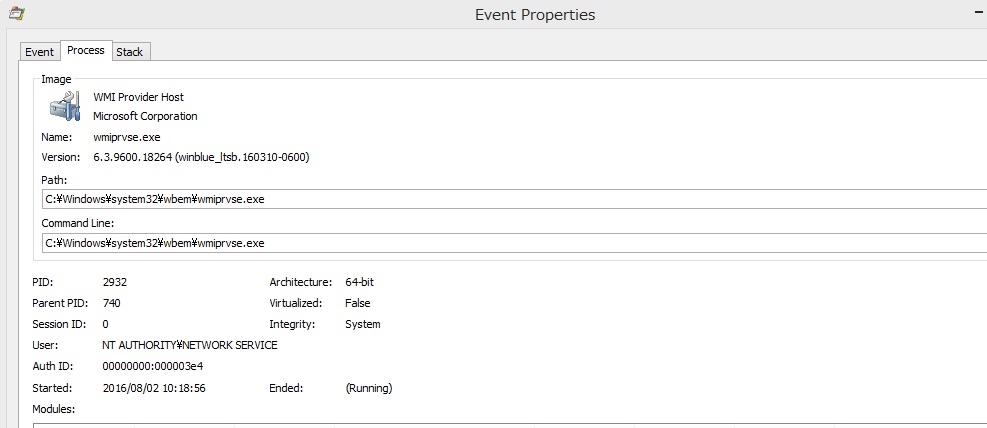Click inside the Path text field

pyautogui.click(x=500, y=199)
